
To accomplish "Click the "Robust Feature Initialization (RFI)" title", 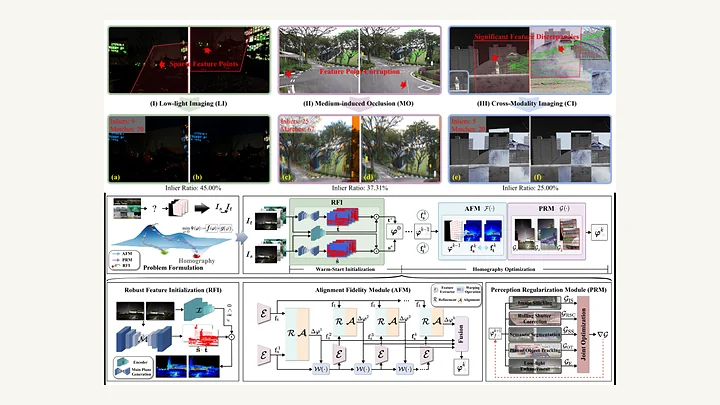I will 173,290.
